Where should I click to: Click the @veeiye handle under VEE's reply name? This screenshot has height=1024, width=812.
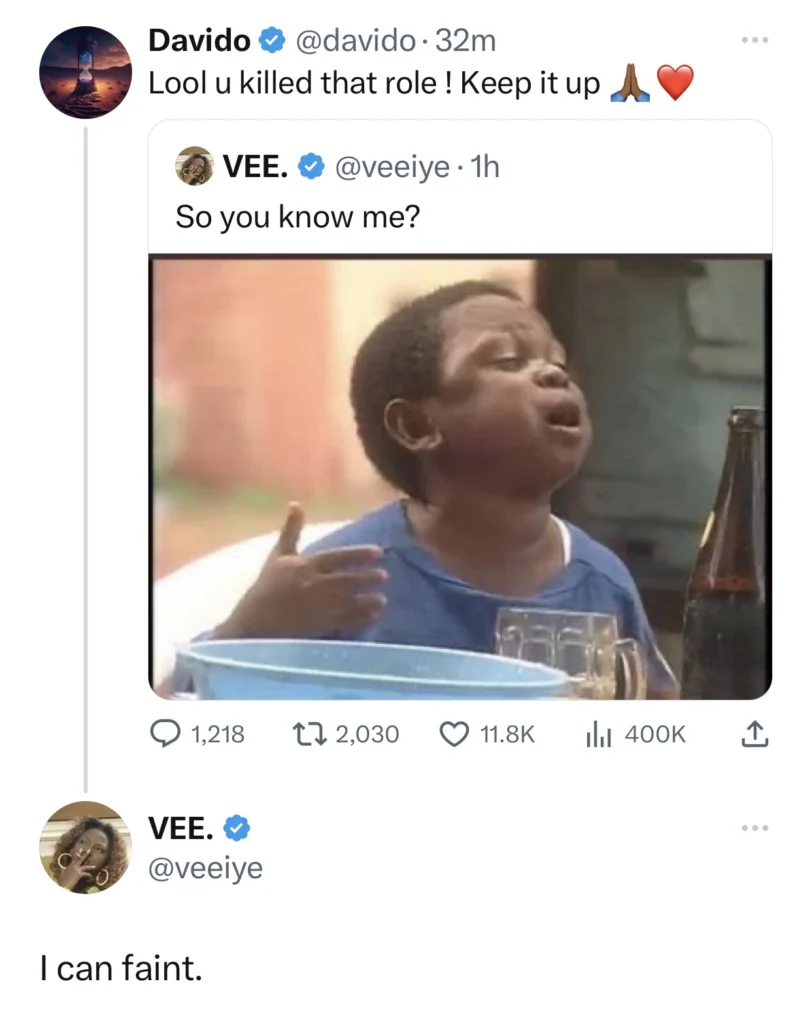205,868
